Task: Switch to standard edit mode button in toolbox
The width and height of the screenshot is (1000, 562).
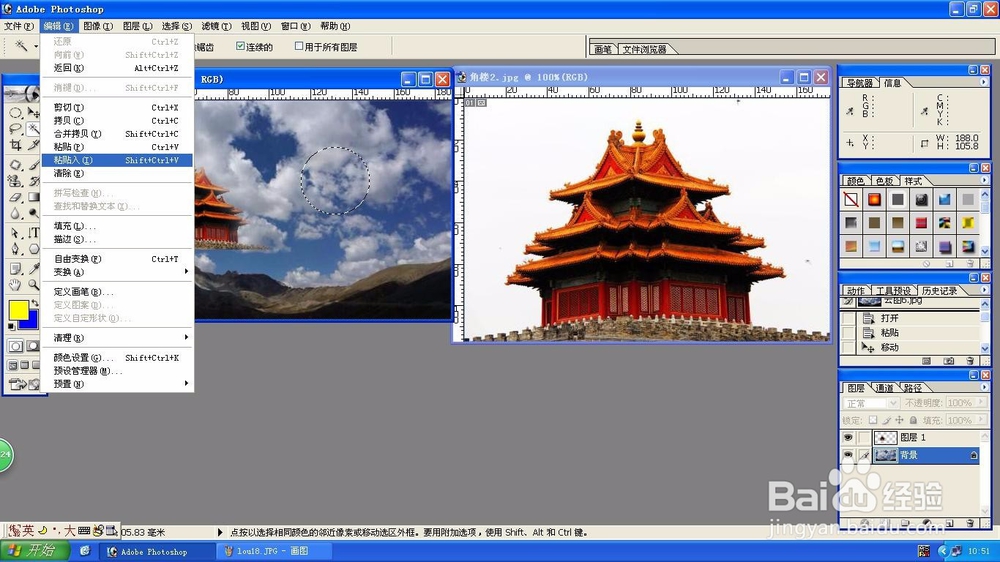Action: (x=15, y=346)
